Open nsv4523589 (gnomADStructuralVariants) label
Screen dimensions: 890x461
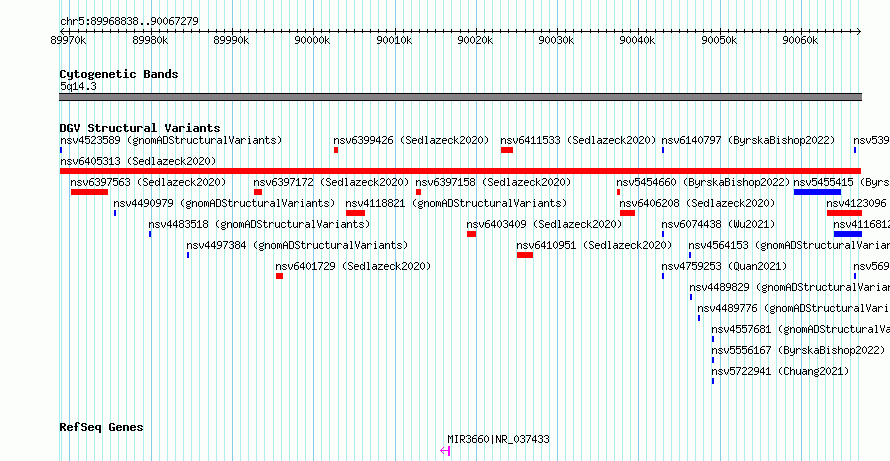pyautogui.click(x=171, y=140)
